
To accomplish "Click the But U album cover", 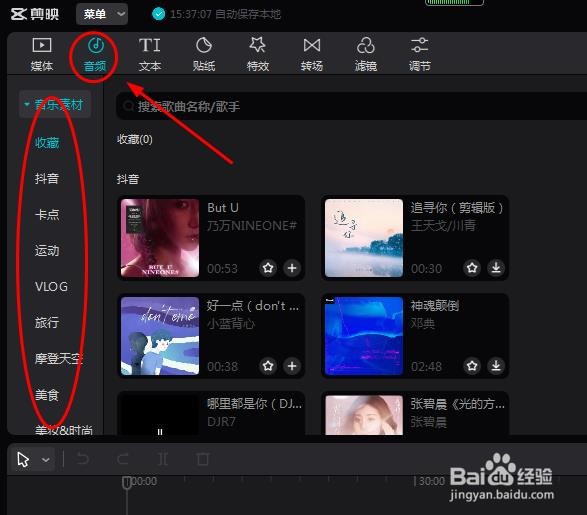I will point(160,238).
